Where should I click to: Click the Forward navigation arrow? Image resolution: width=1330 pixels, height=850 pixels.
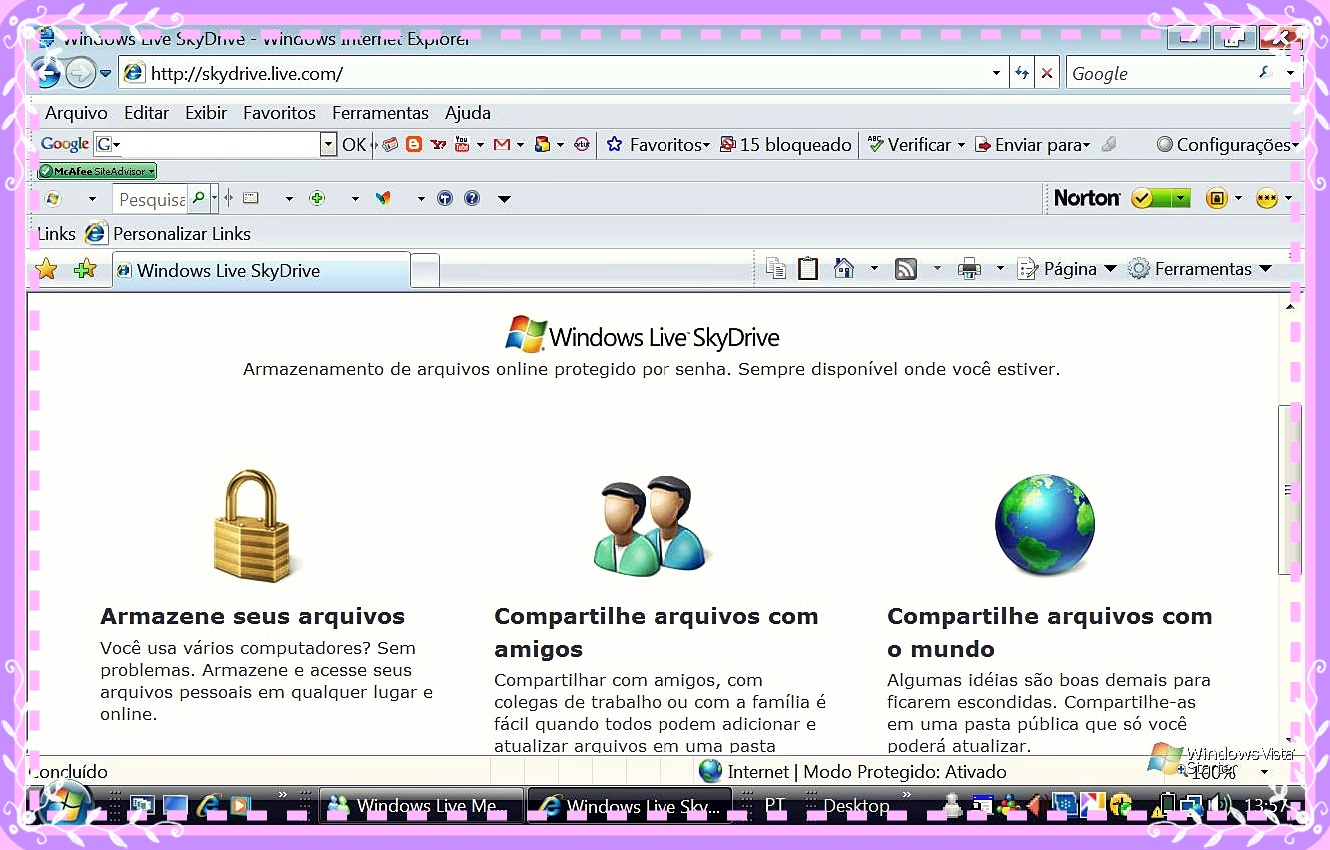pos(80,73)
